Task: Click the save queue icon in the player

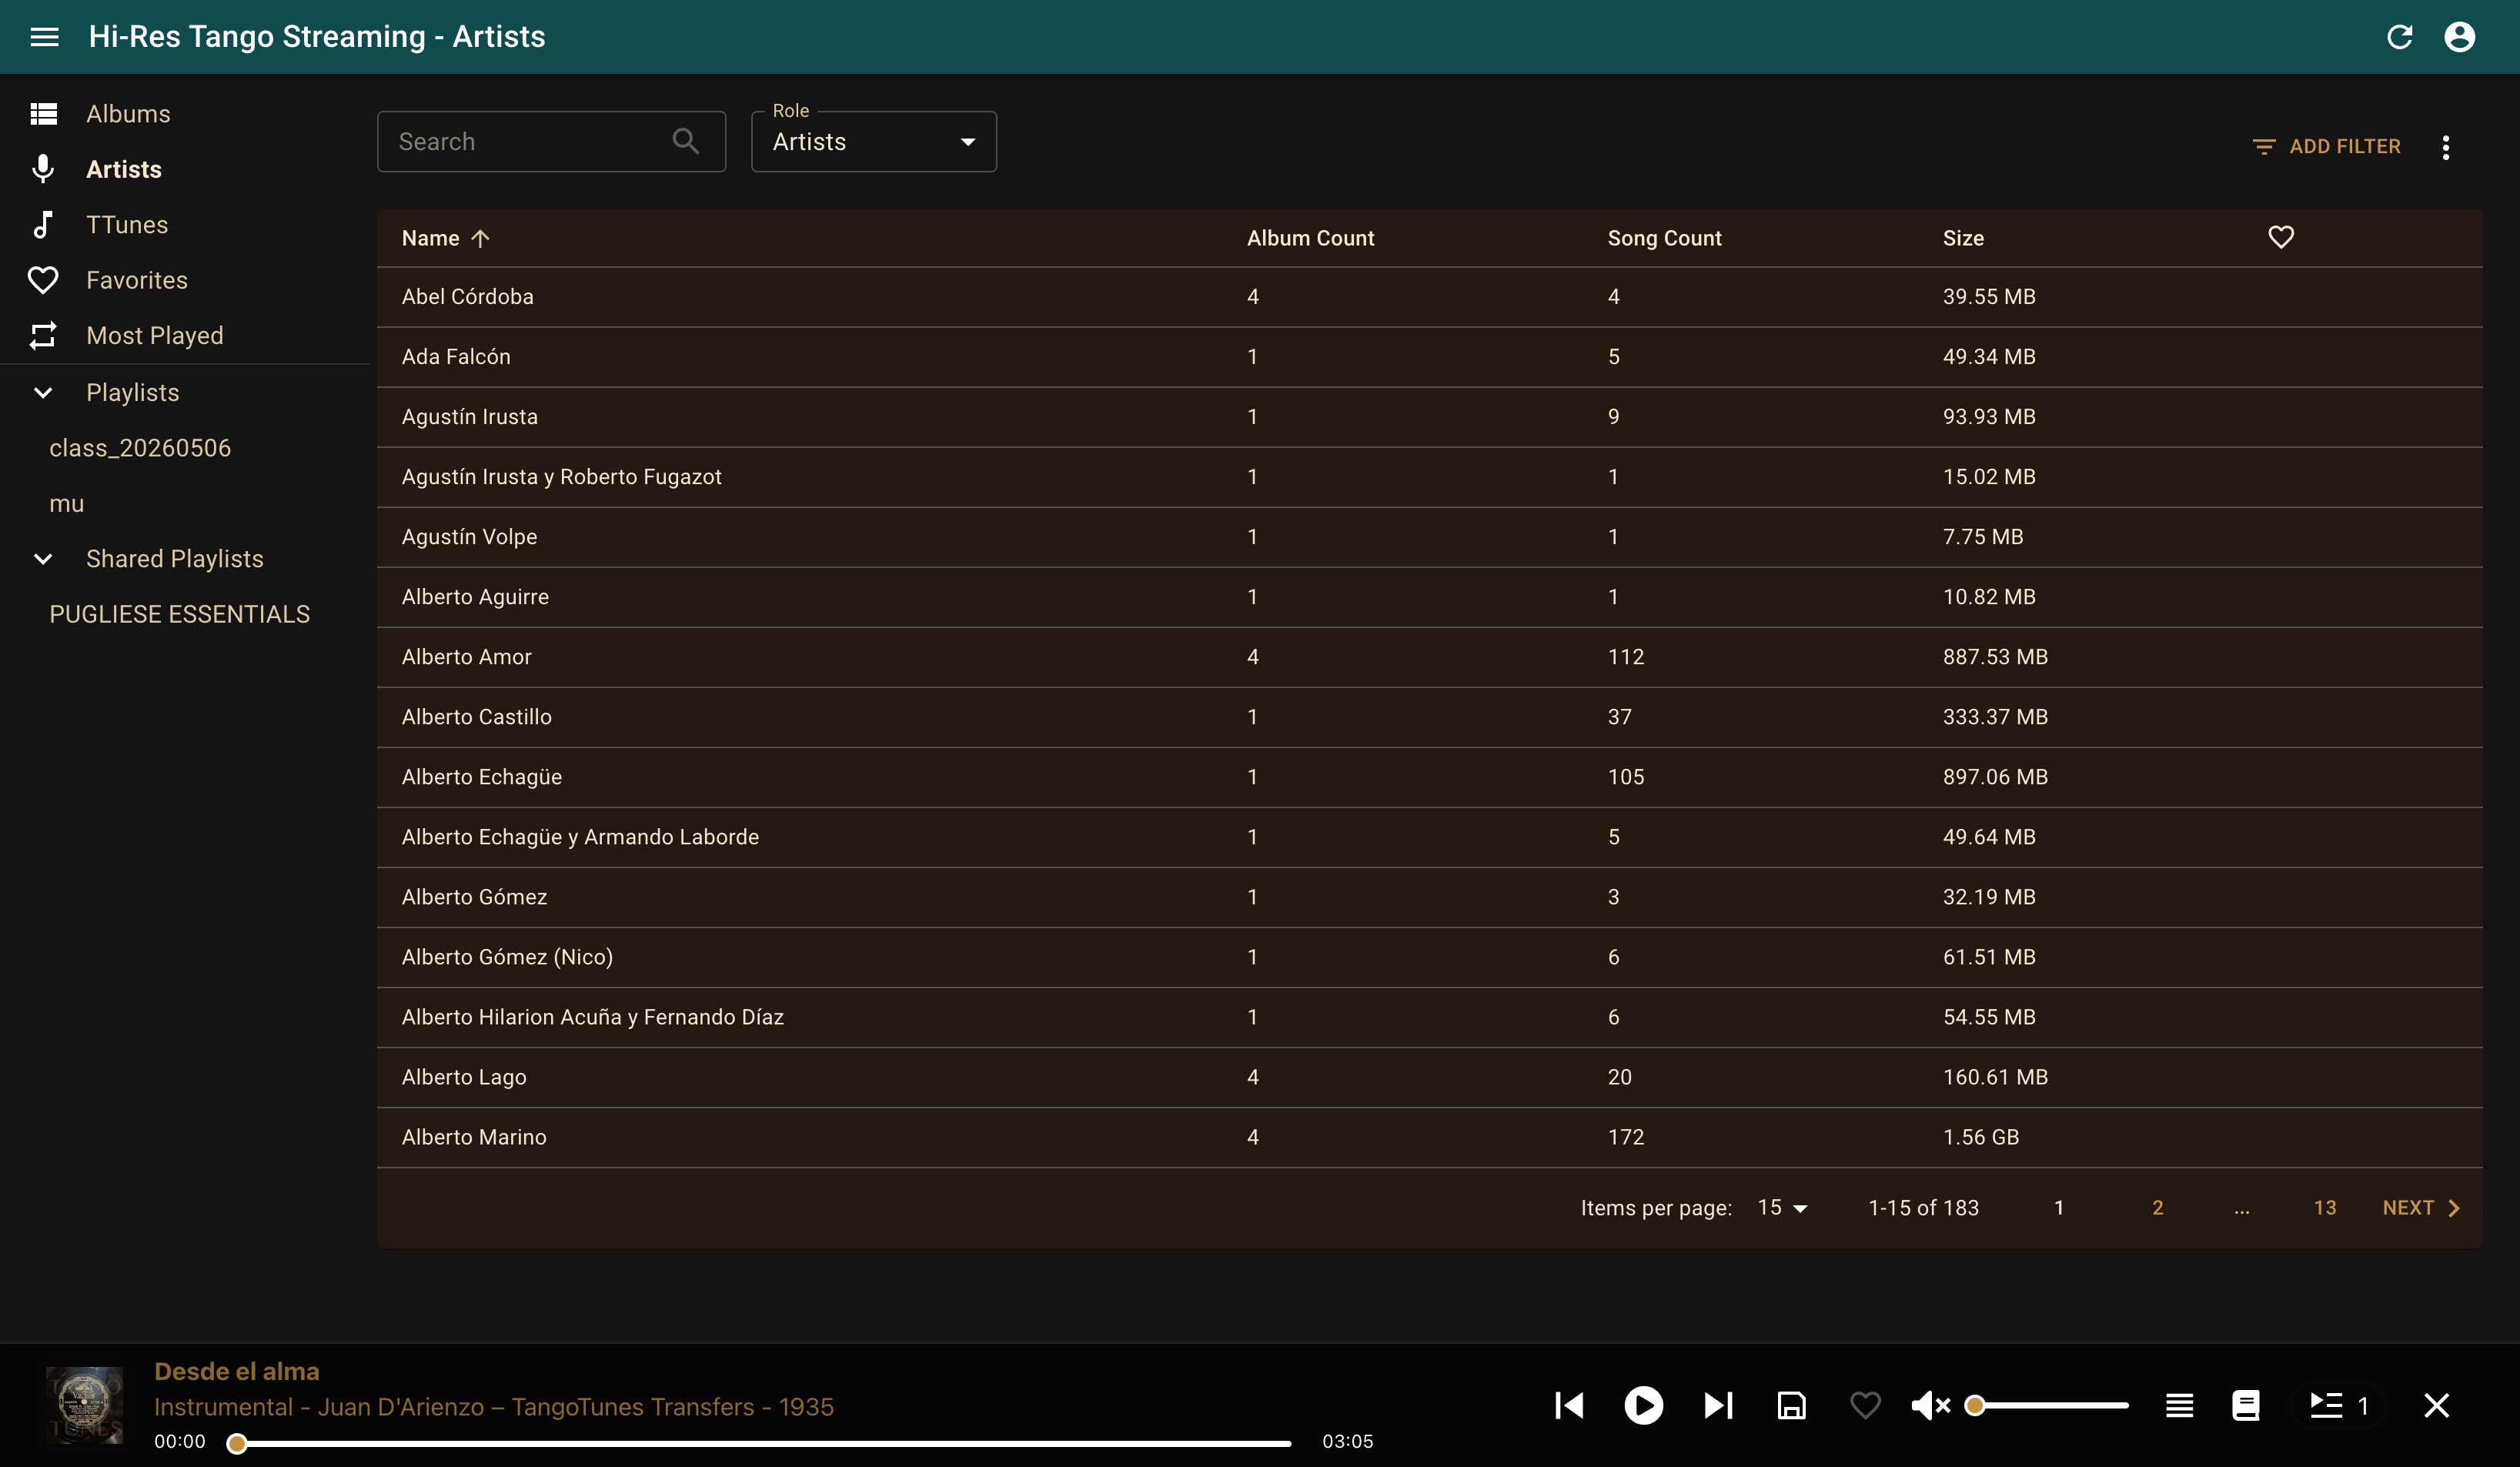Action: 1791,1405
